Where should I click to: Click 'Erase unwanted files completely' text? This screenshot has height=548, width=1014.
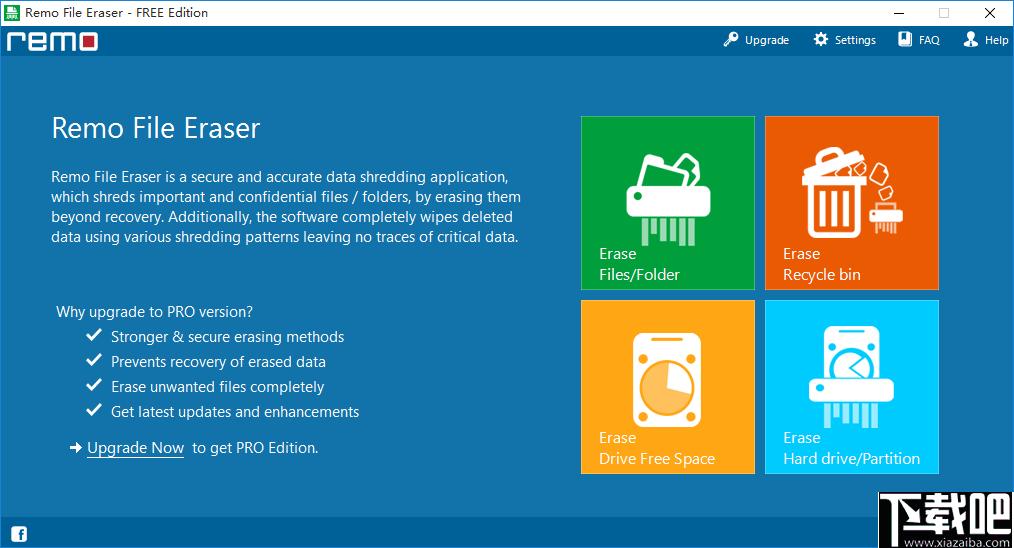[x=217, y=387]
